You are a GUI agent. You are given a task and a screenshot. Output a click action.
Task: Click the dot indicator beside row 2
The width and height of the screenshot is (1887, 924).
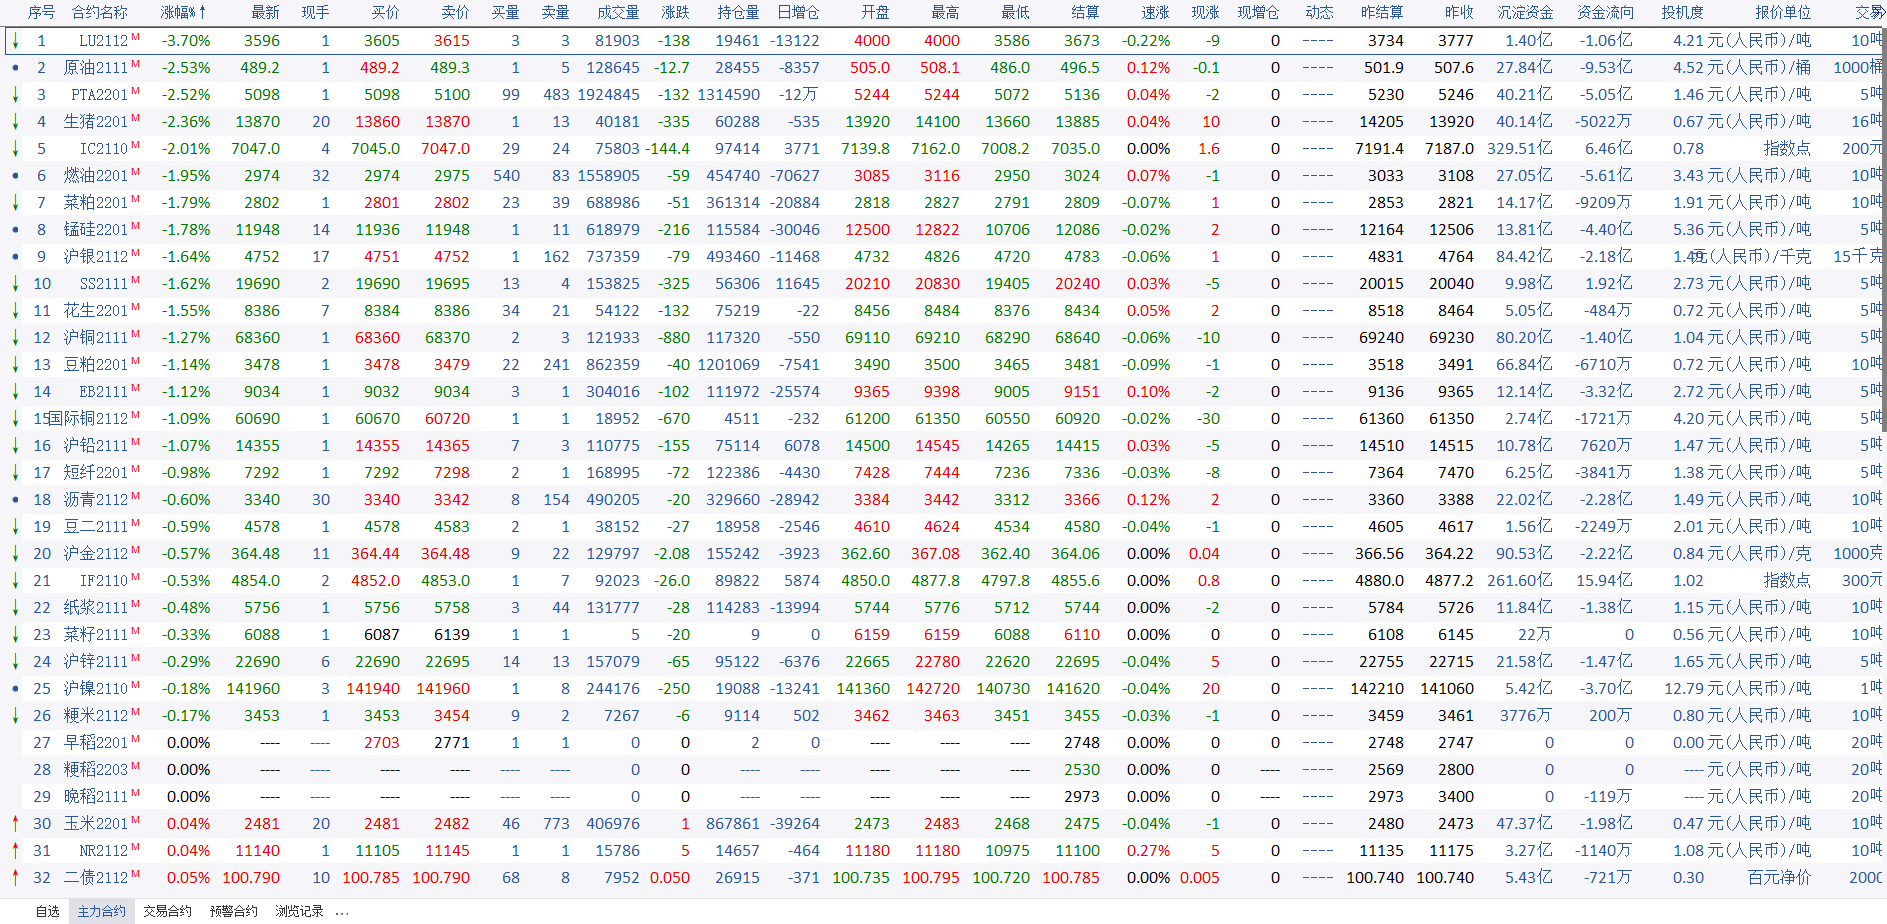point(15,68)
